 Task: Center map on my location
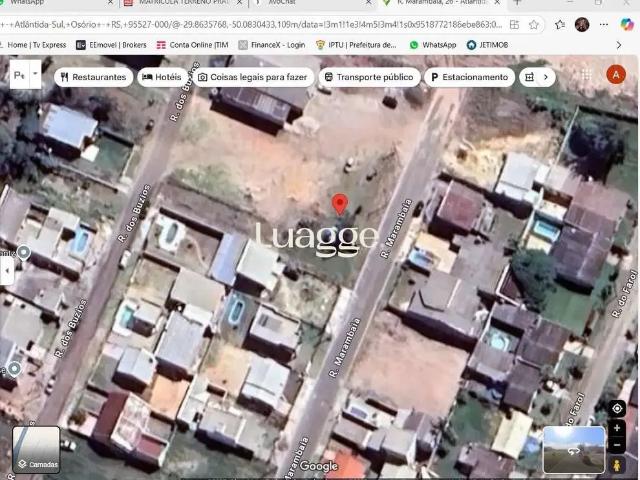[617, 409]
